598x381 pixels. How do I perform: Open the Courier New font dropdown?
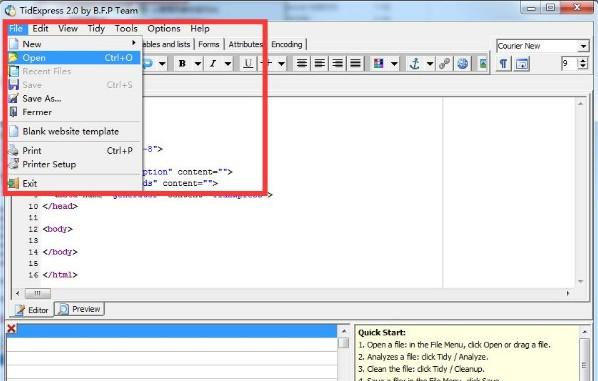(x=583, y=46)
